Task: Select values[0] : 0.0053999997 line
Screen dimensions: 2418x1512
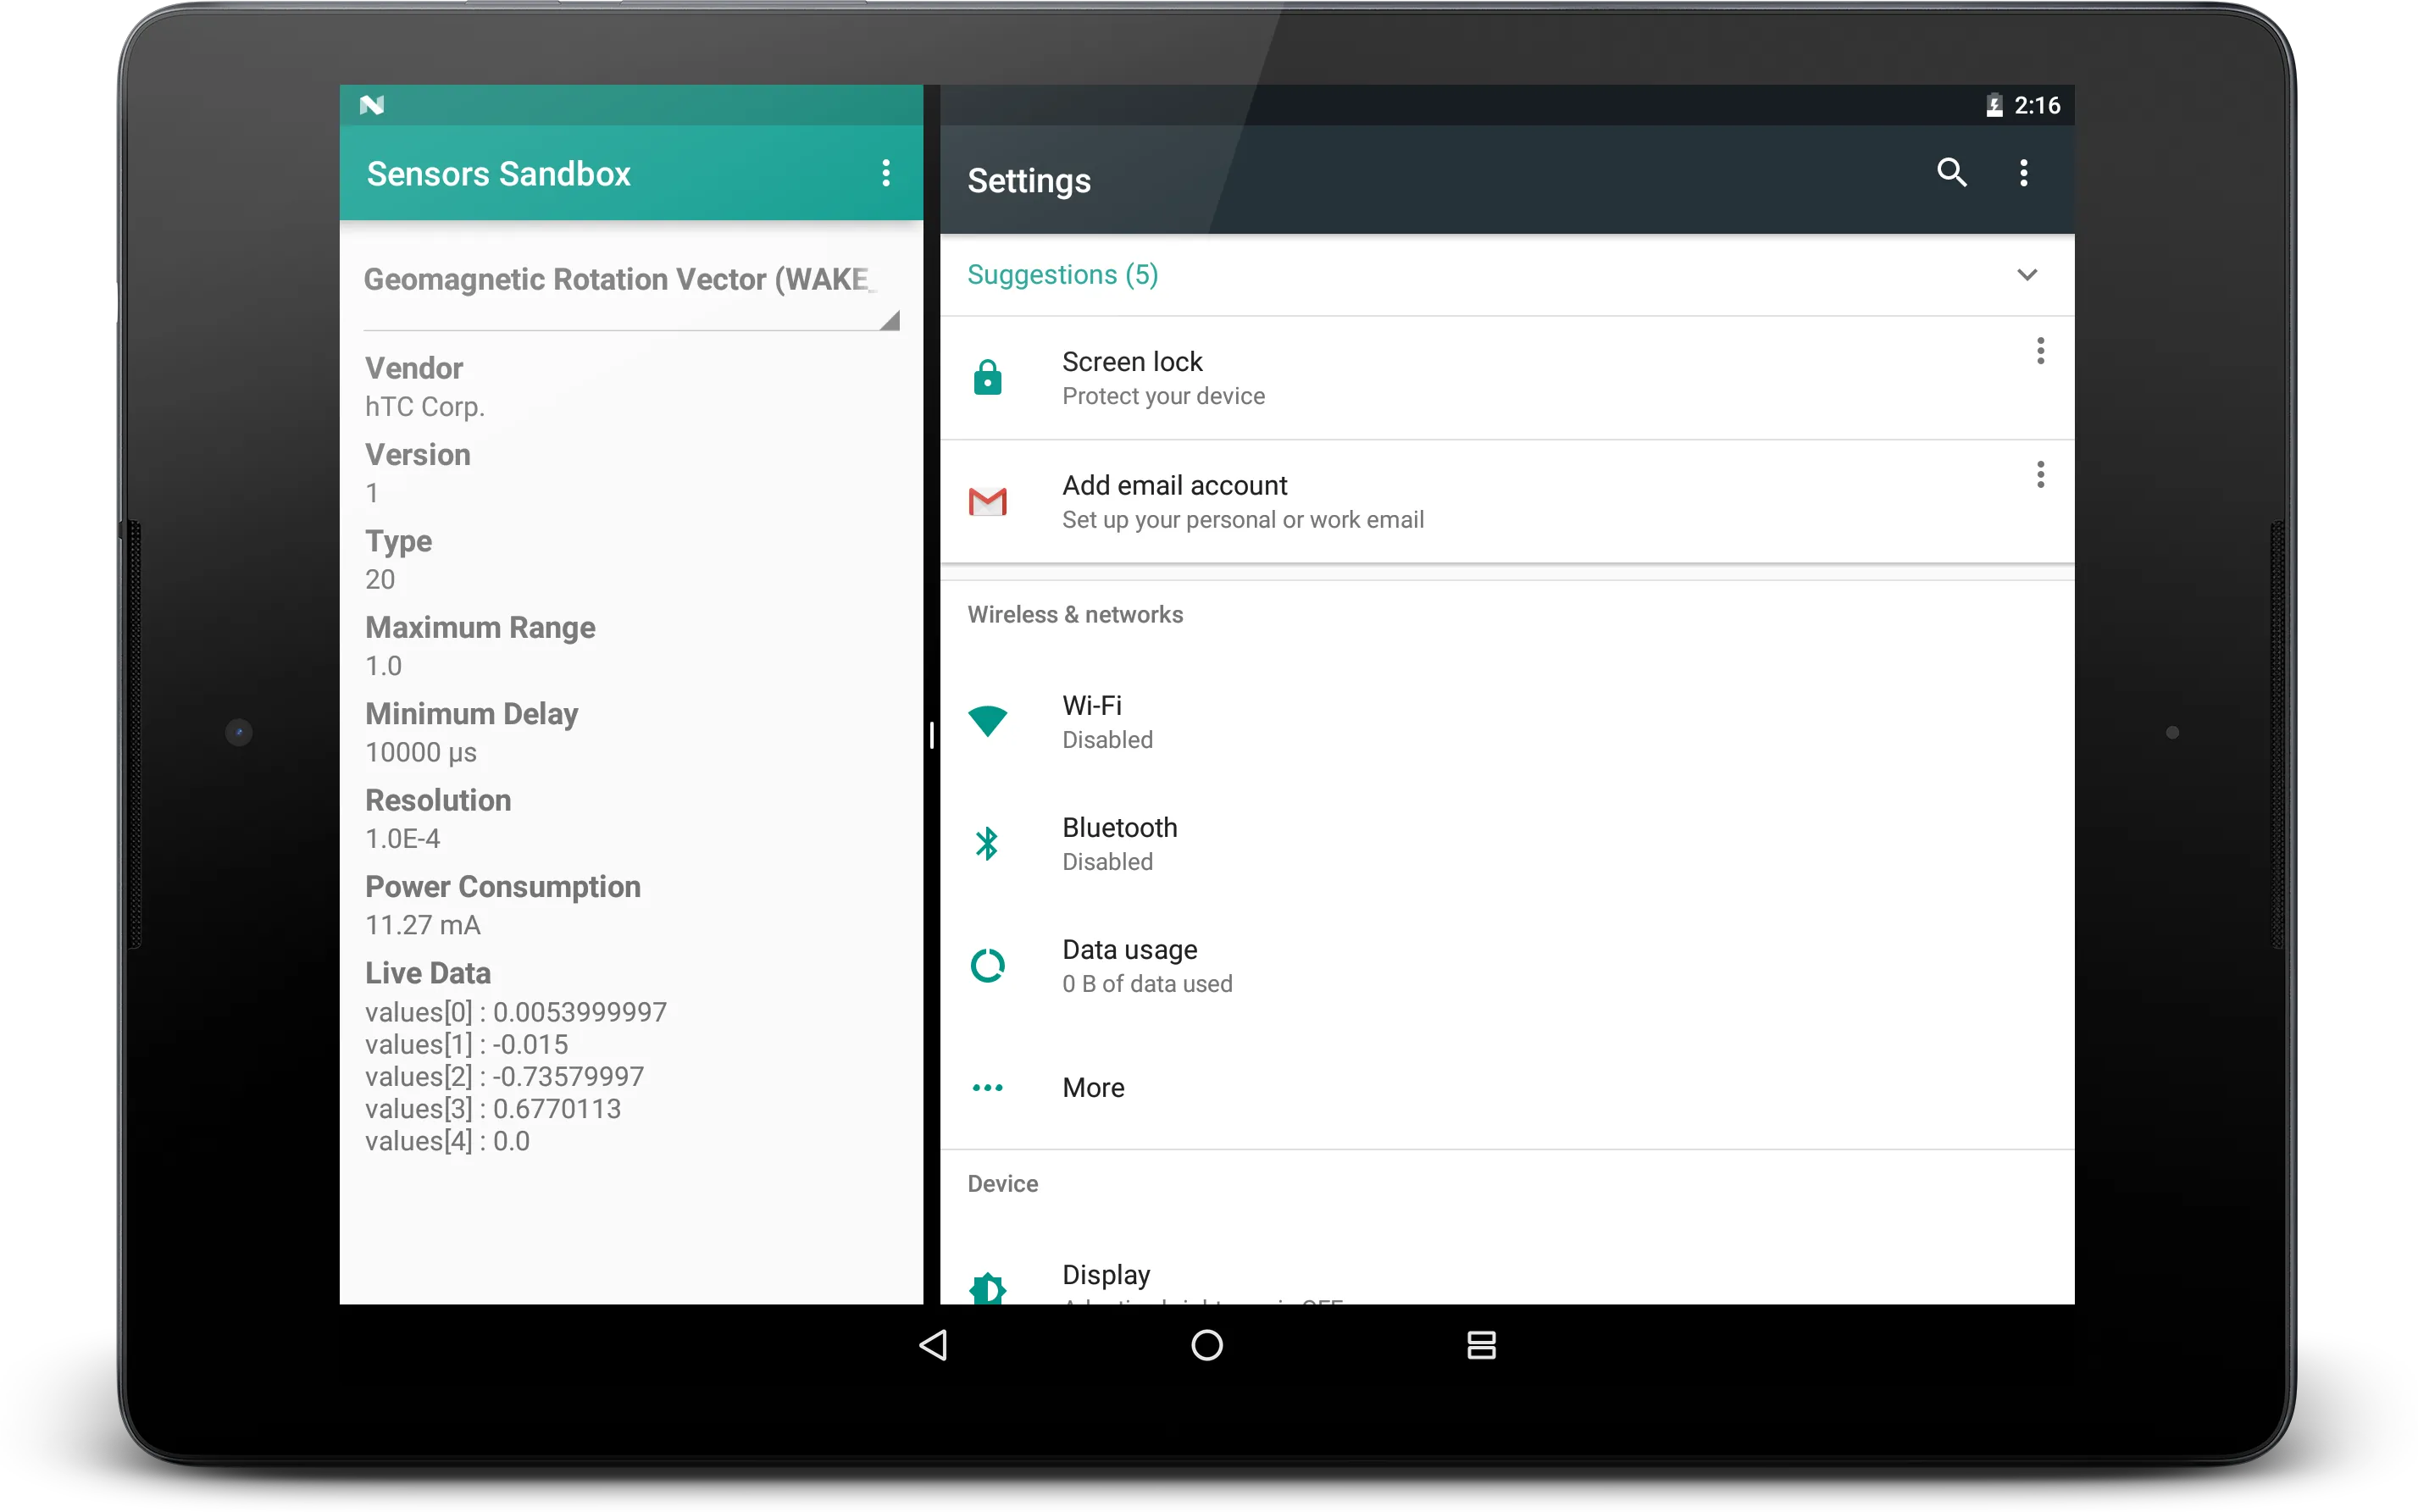Action: tap(516, 1012)
